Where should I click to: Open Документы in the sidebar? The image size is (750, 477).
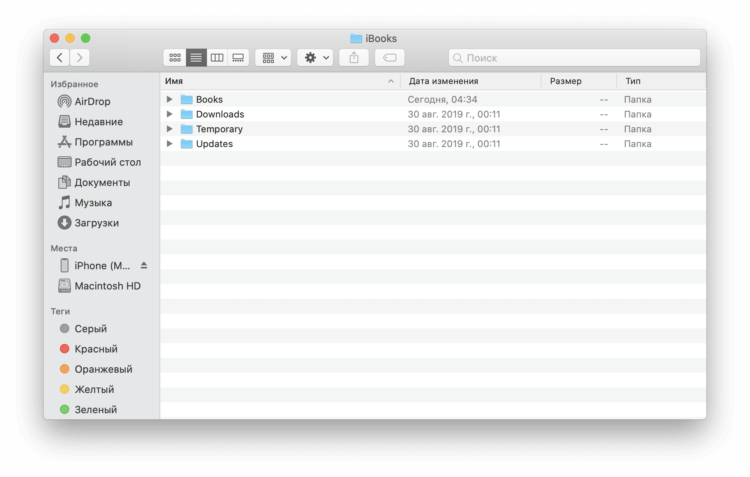[x=94, y=182]
